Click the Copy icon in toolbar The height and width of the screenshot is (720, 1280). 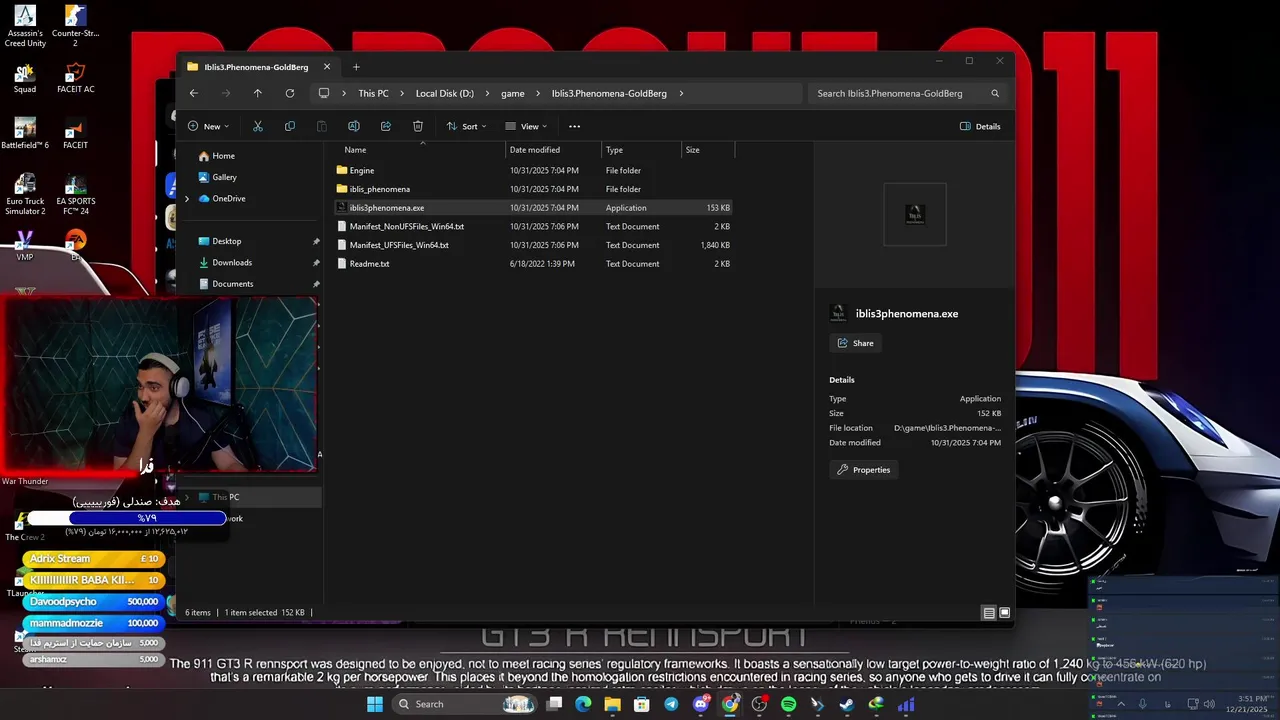pos(290,126)
